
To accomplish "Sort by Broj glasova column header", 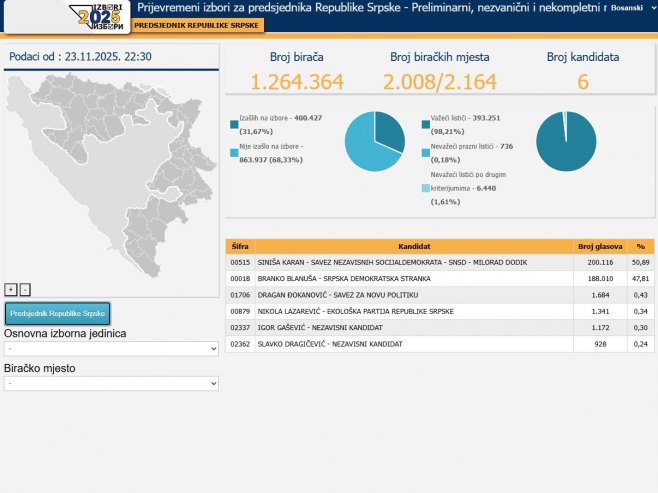I will pyautogui.click(x=600, y=246).
